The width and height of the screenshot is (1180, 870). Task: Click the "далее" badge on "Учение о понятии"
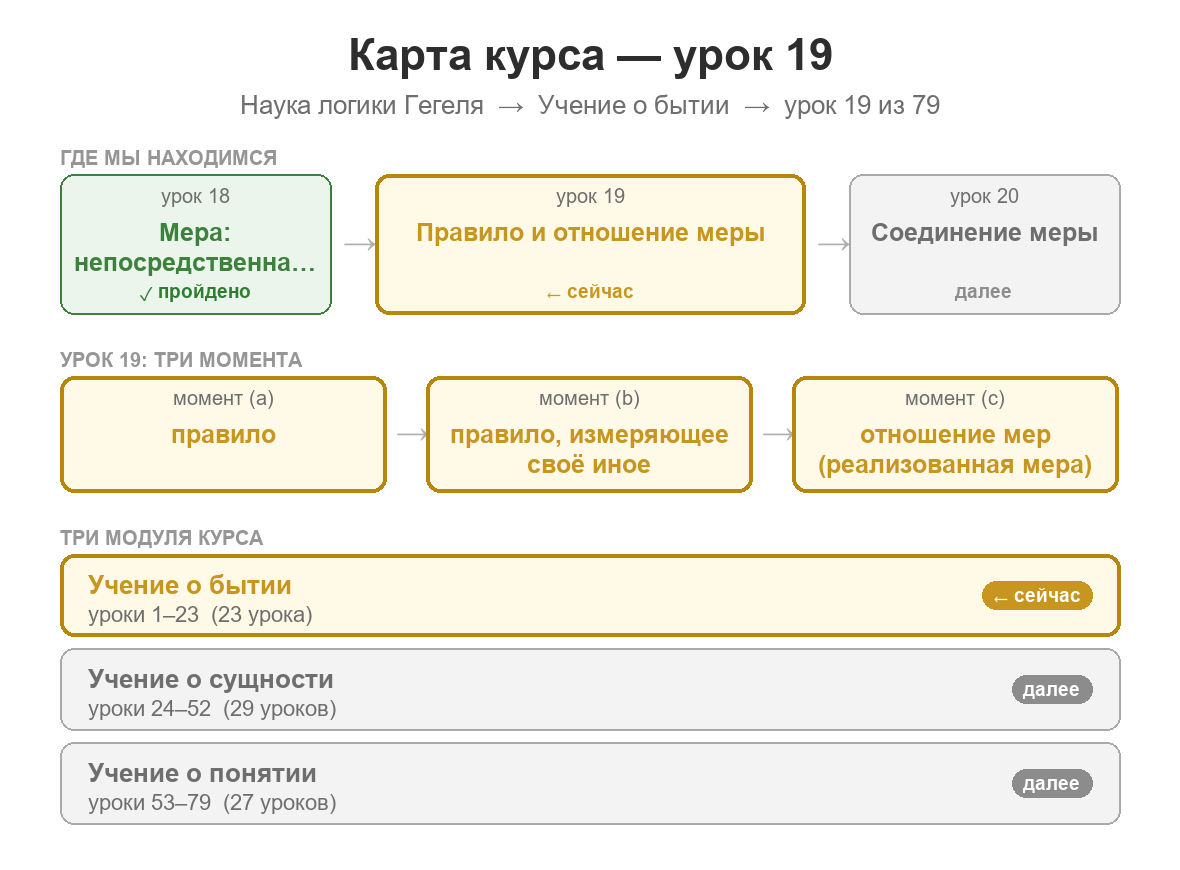click(1051, 783)
